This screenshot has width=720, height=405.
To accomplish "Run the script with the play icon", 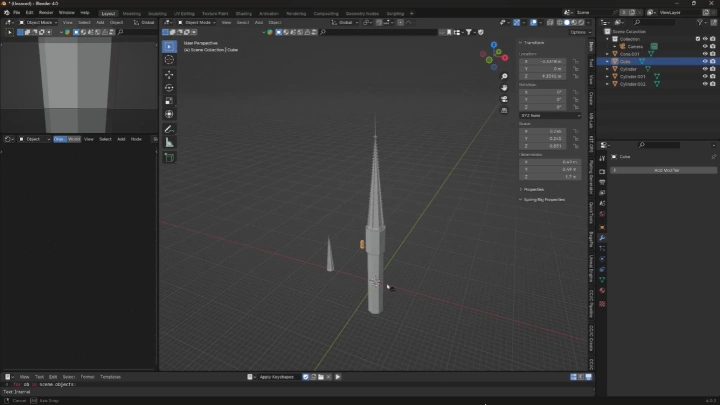I will [338, 377].
